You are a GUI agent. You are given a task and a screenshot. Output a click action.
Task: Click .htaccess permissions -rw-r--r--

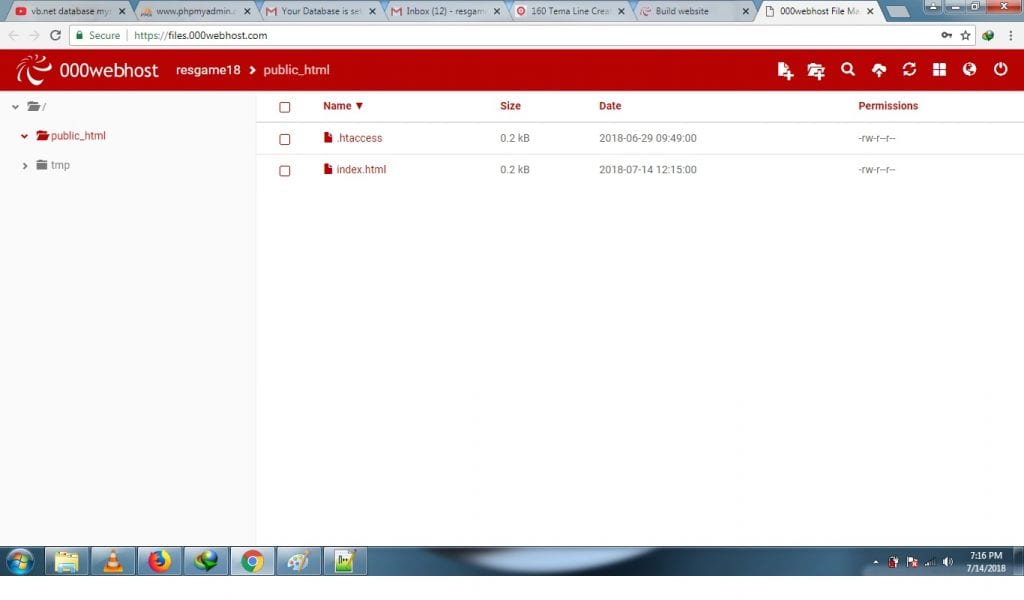point(877,138)
